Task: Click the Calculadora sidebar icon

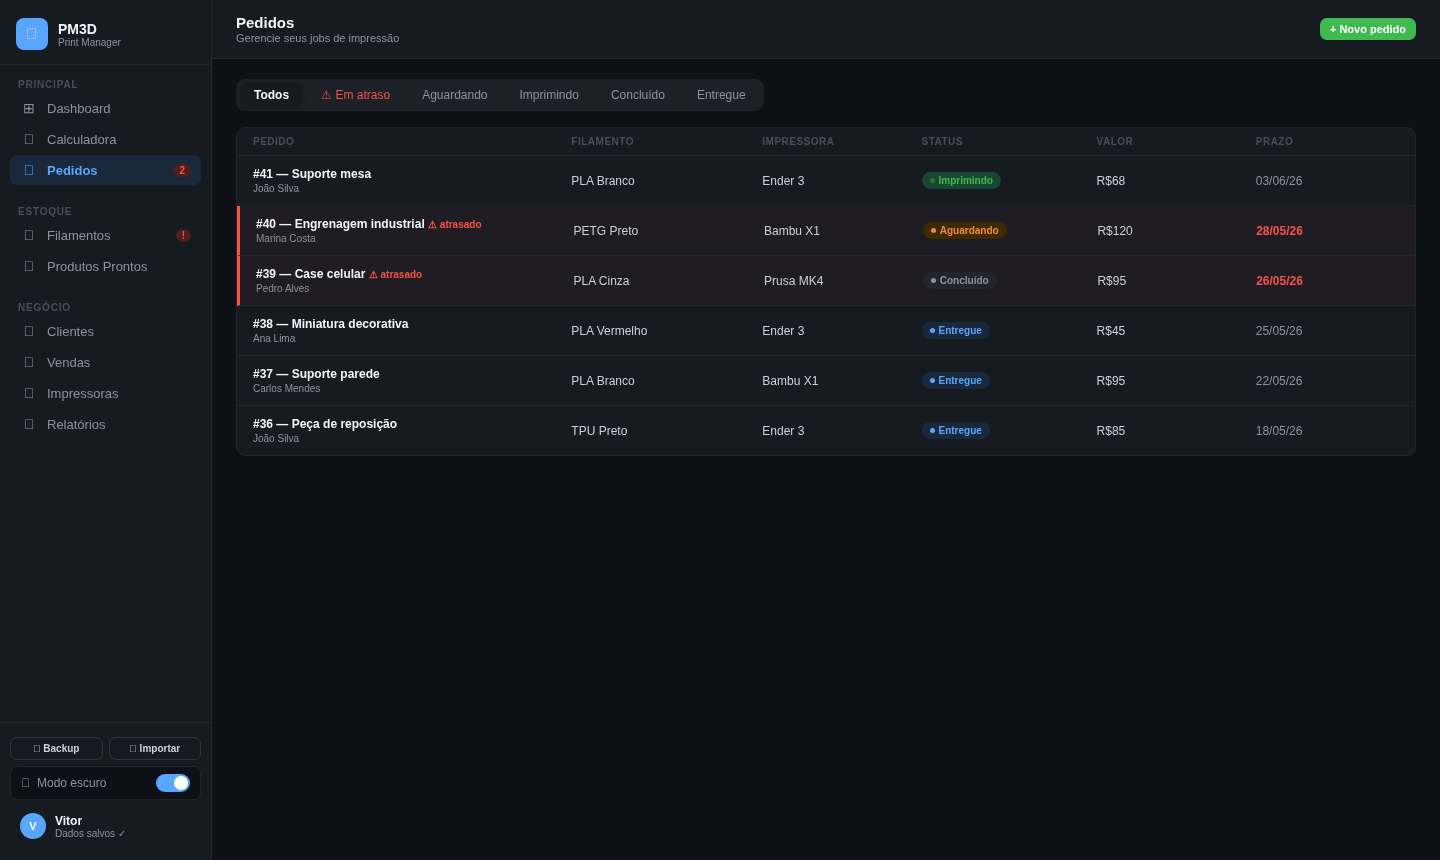Action: [x=29, y=139]
